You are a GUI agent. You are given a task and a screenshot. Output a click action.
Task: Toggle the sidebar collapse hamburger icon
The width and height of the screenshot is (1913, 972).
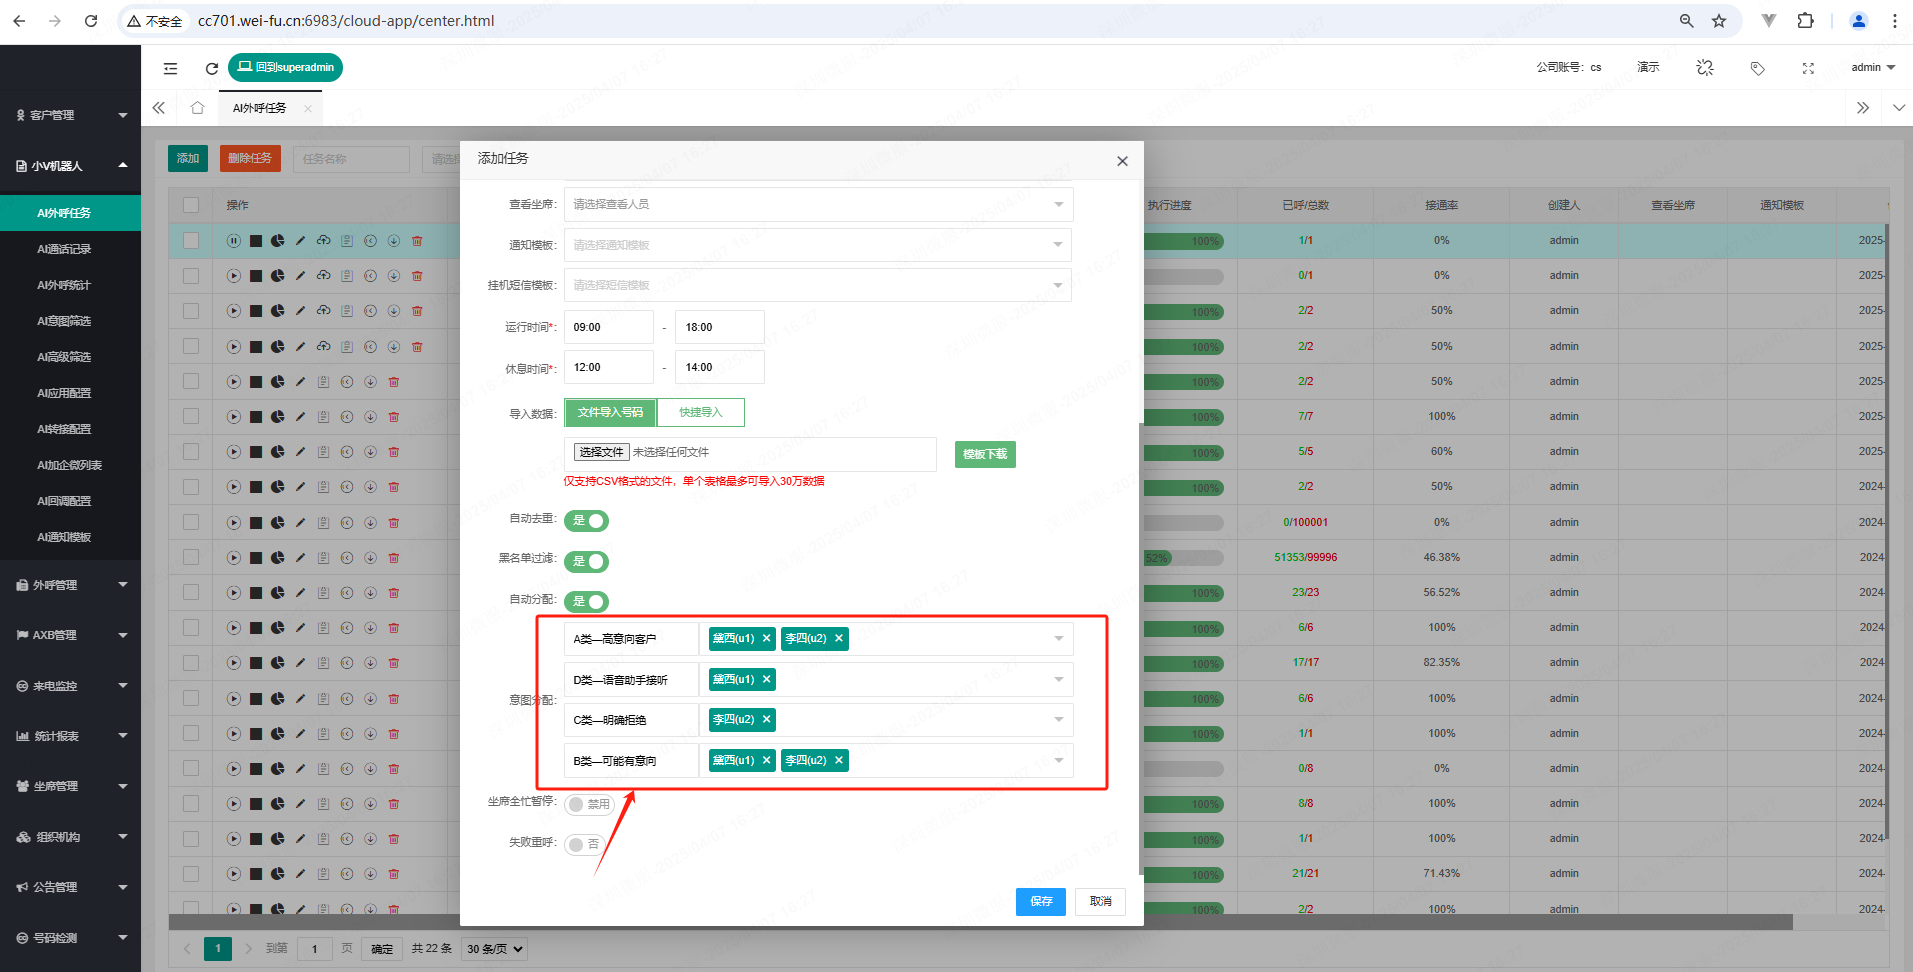pyautogui.click(x=171, y=68)
